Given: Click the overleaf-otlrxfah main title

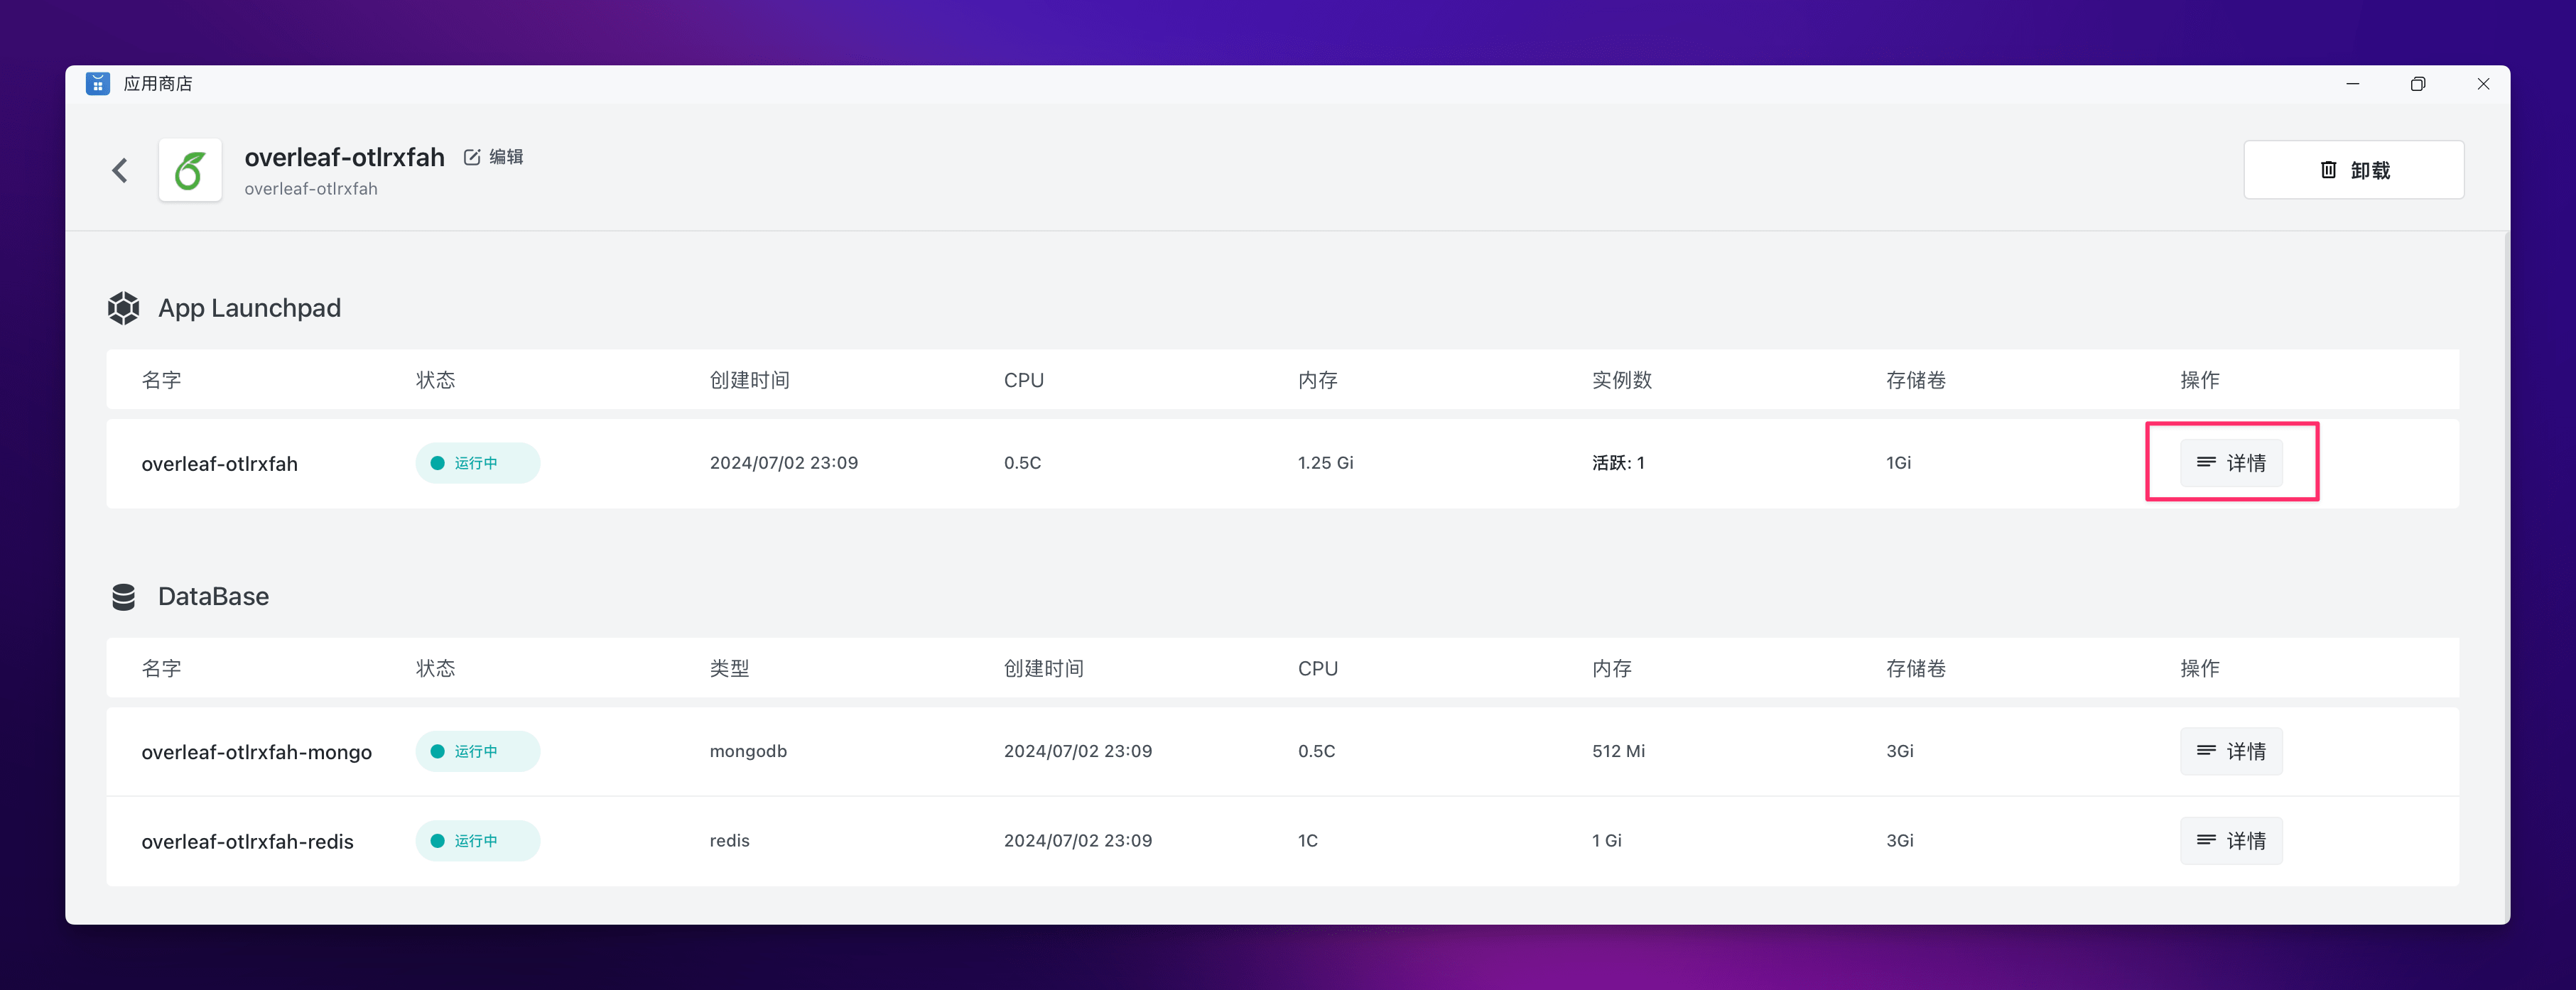Looking at the screenshot, I should [x=344, y=157].
